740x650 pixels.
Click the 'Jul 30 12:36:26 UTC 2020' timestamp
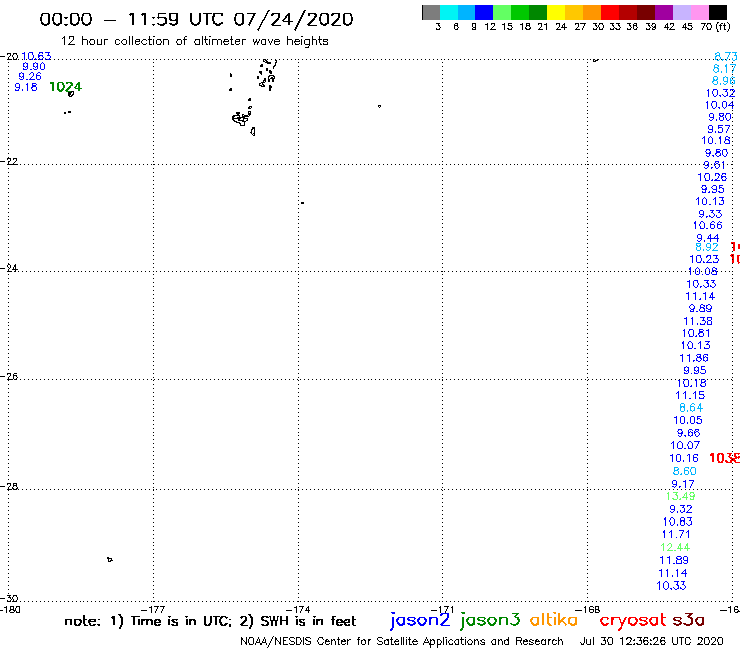(x=651, y=641)
